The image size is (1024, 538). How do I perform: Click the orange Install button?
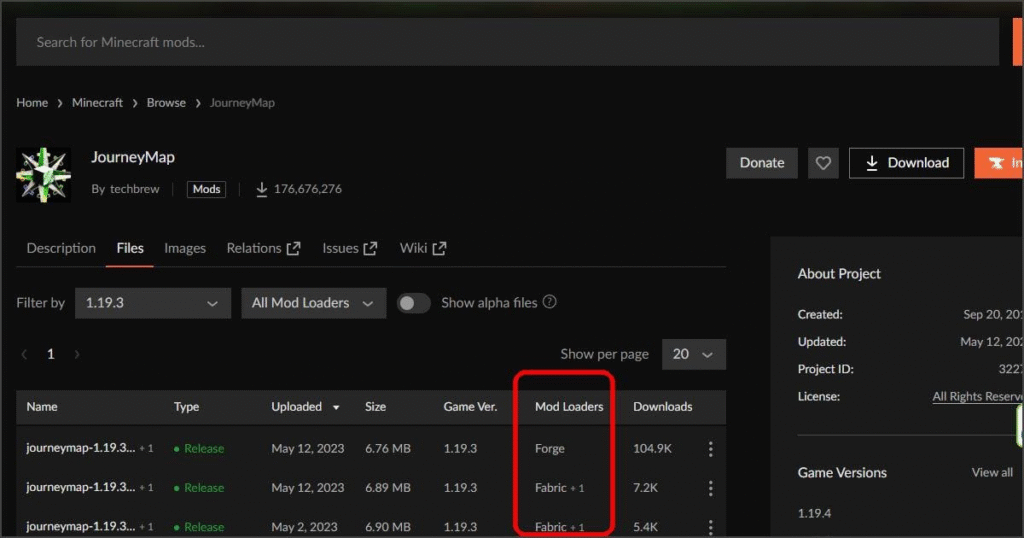[999, 163]
